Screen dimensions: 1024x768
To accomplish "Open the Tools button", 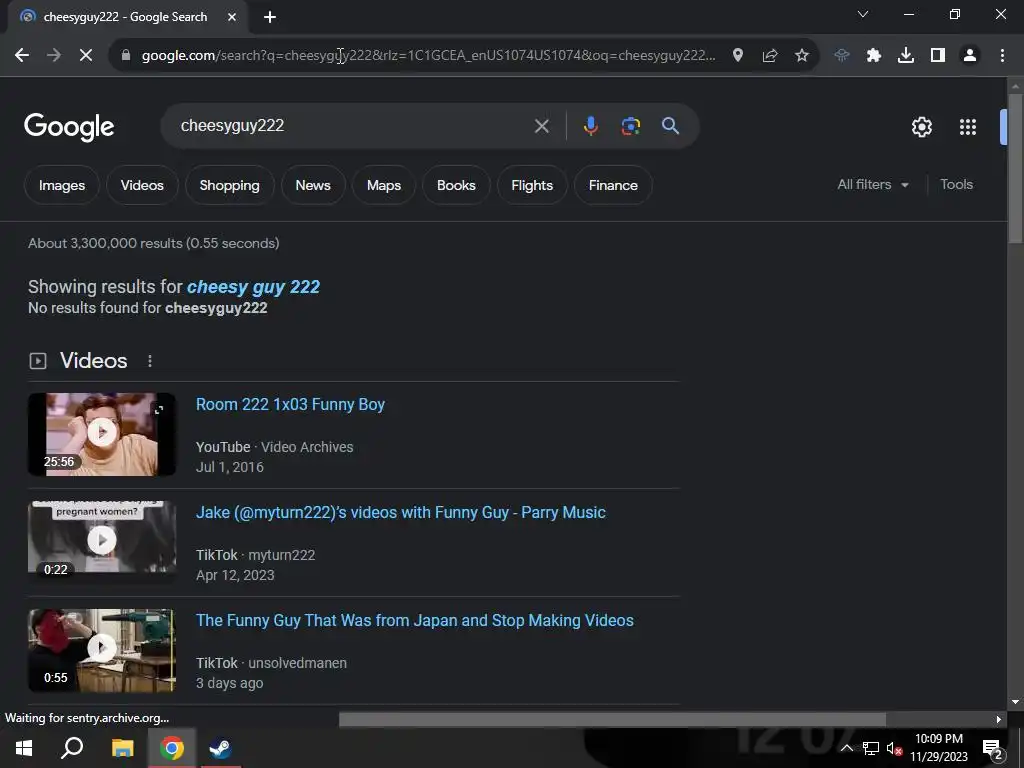I will [x=956, y=185].
